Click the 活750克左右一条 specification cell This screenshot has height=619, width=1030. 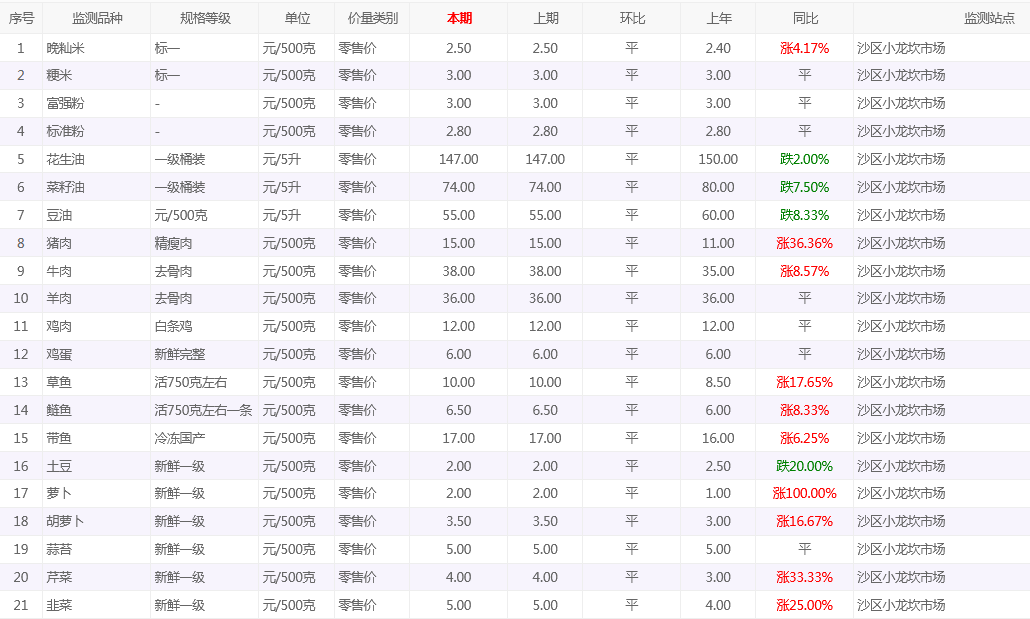204,411
